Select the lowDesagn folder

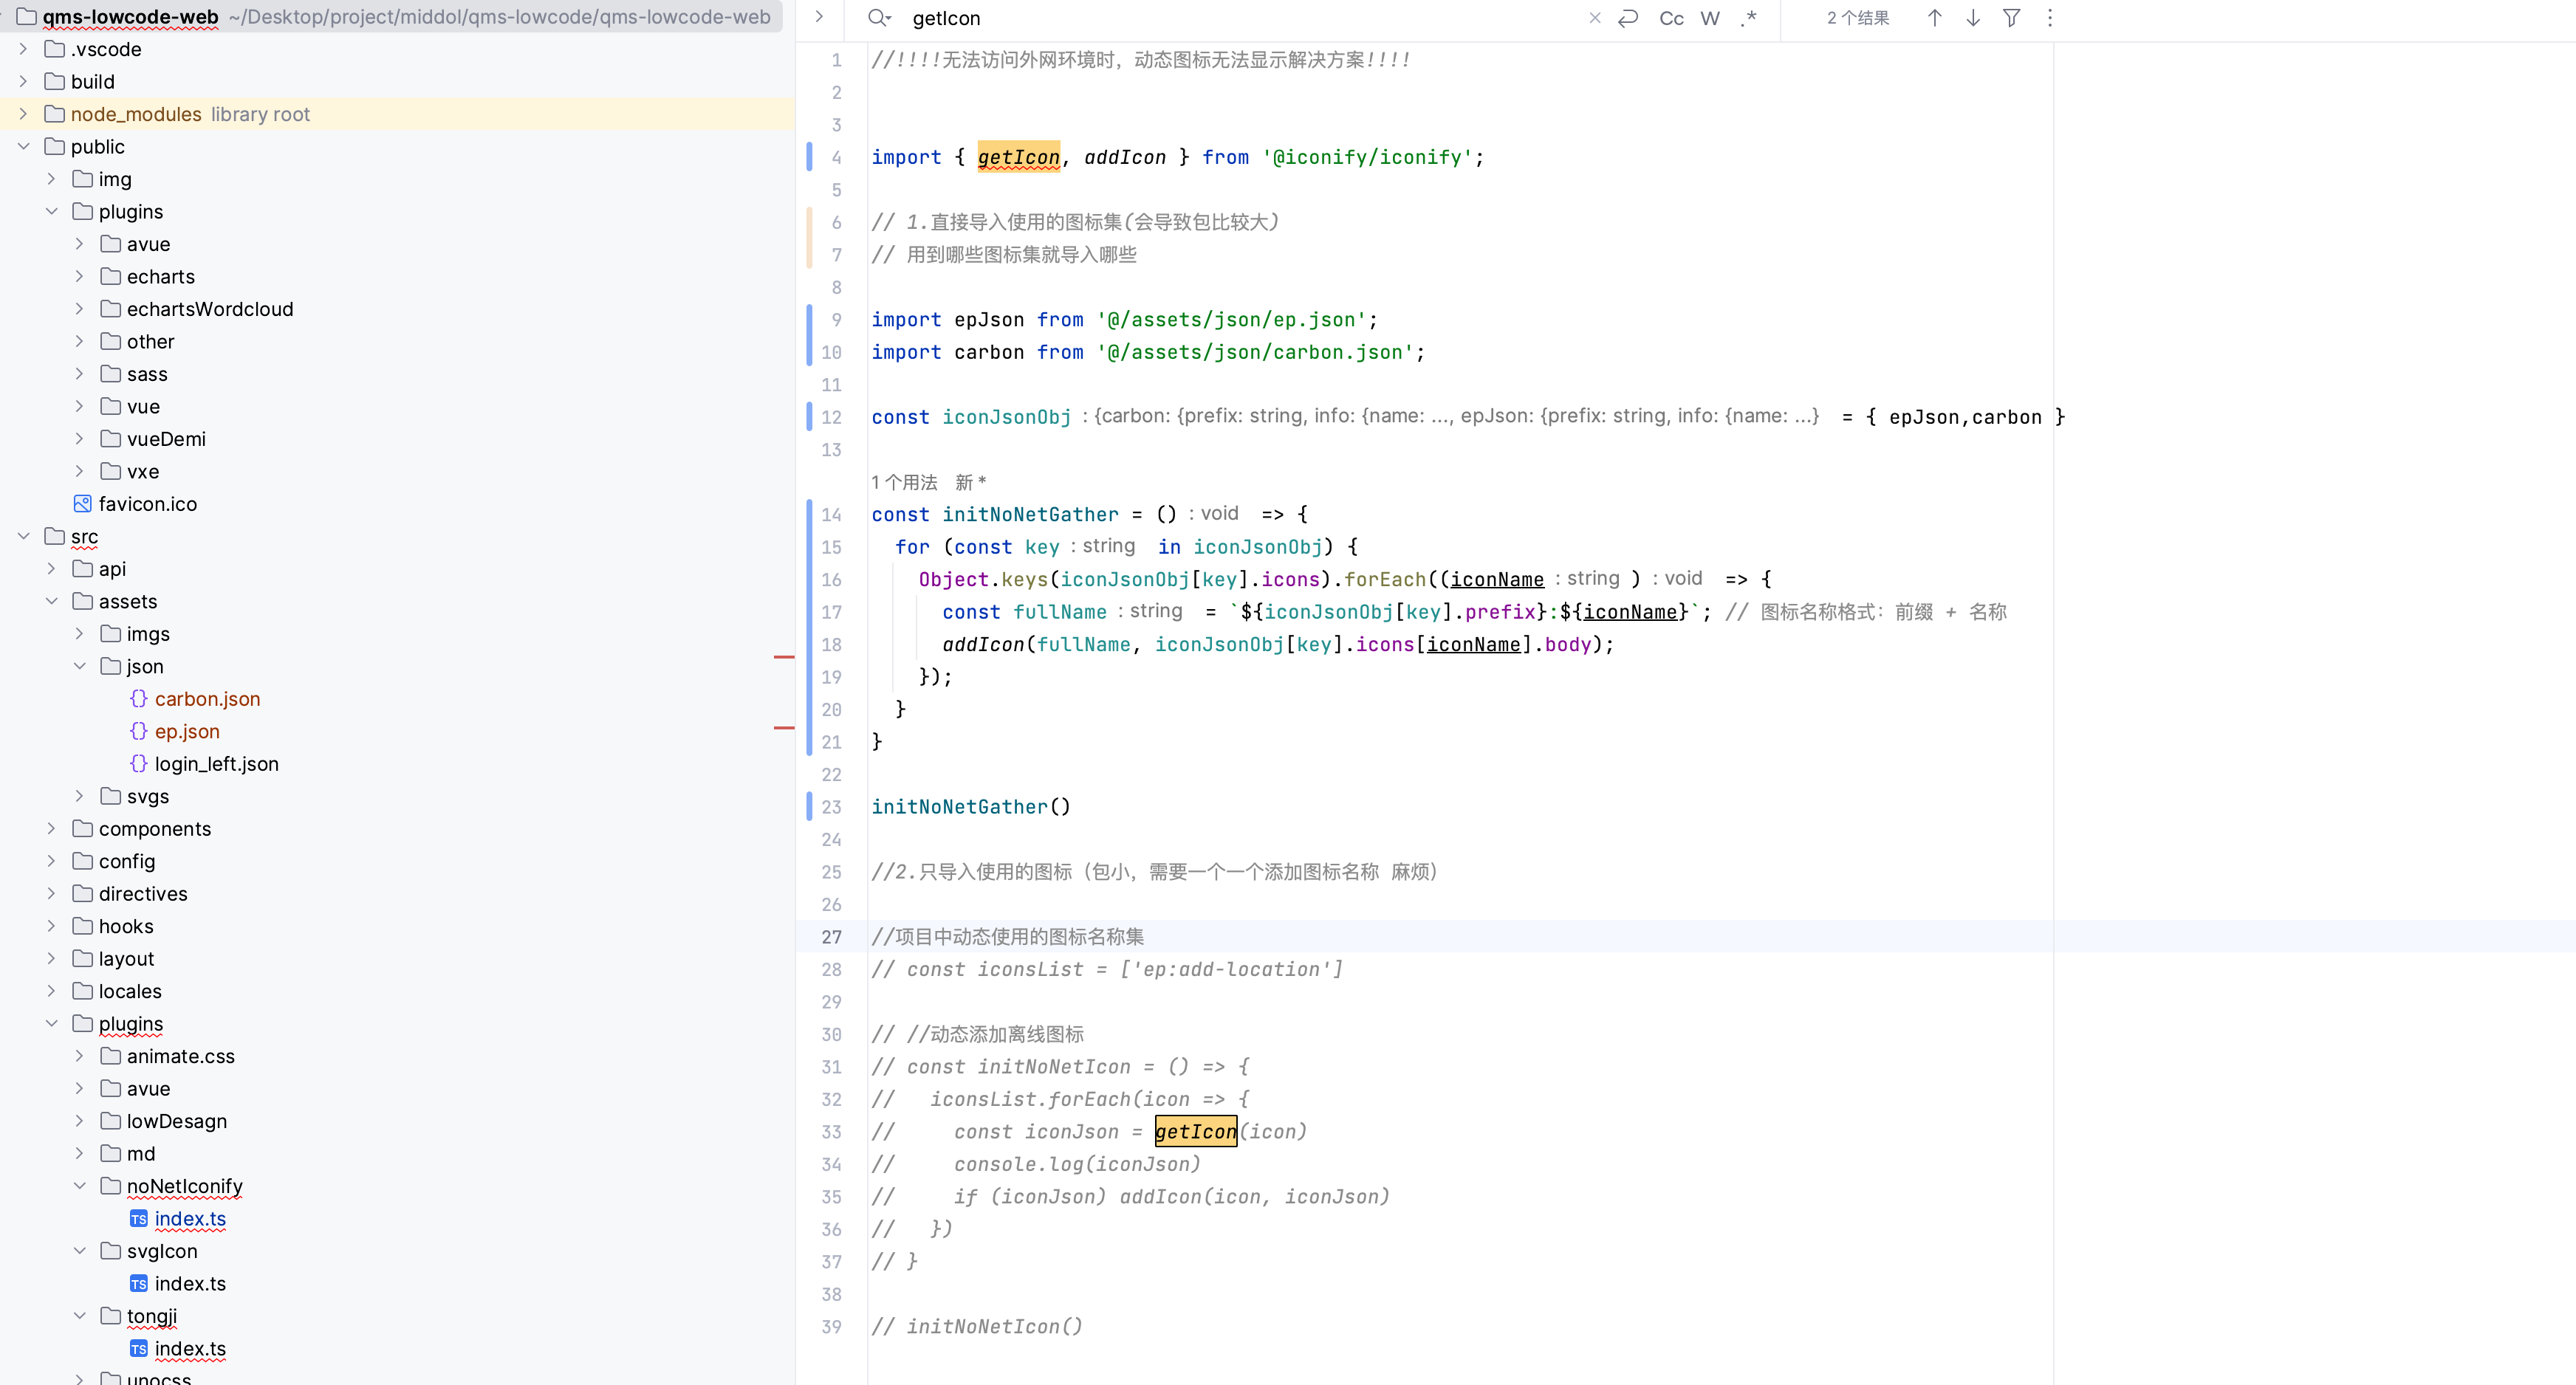(x=177, y=1122)
